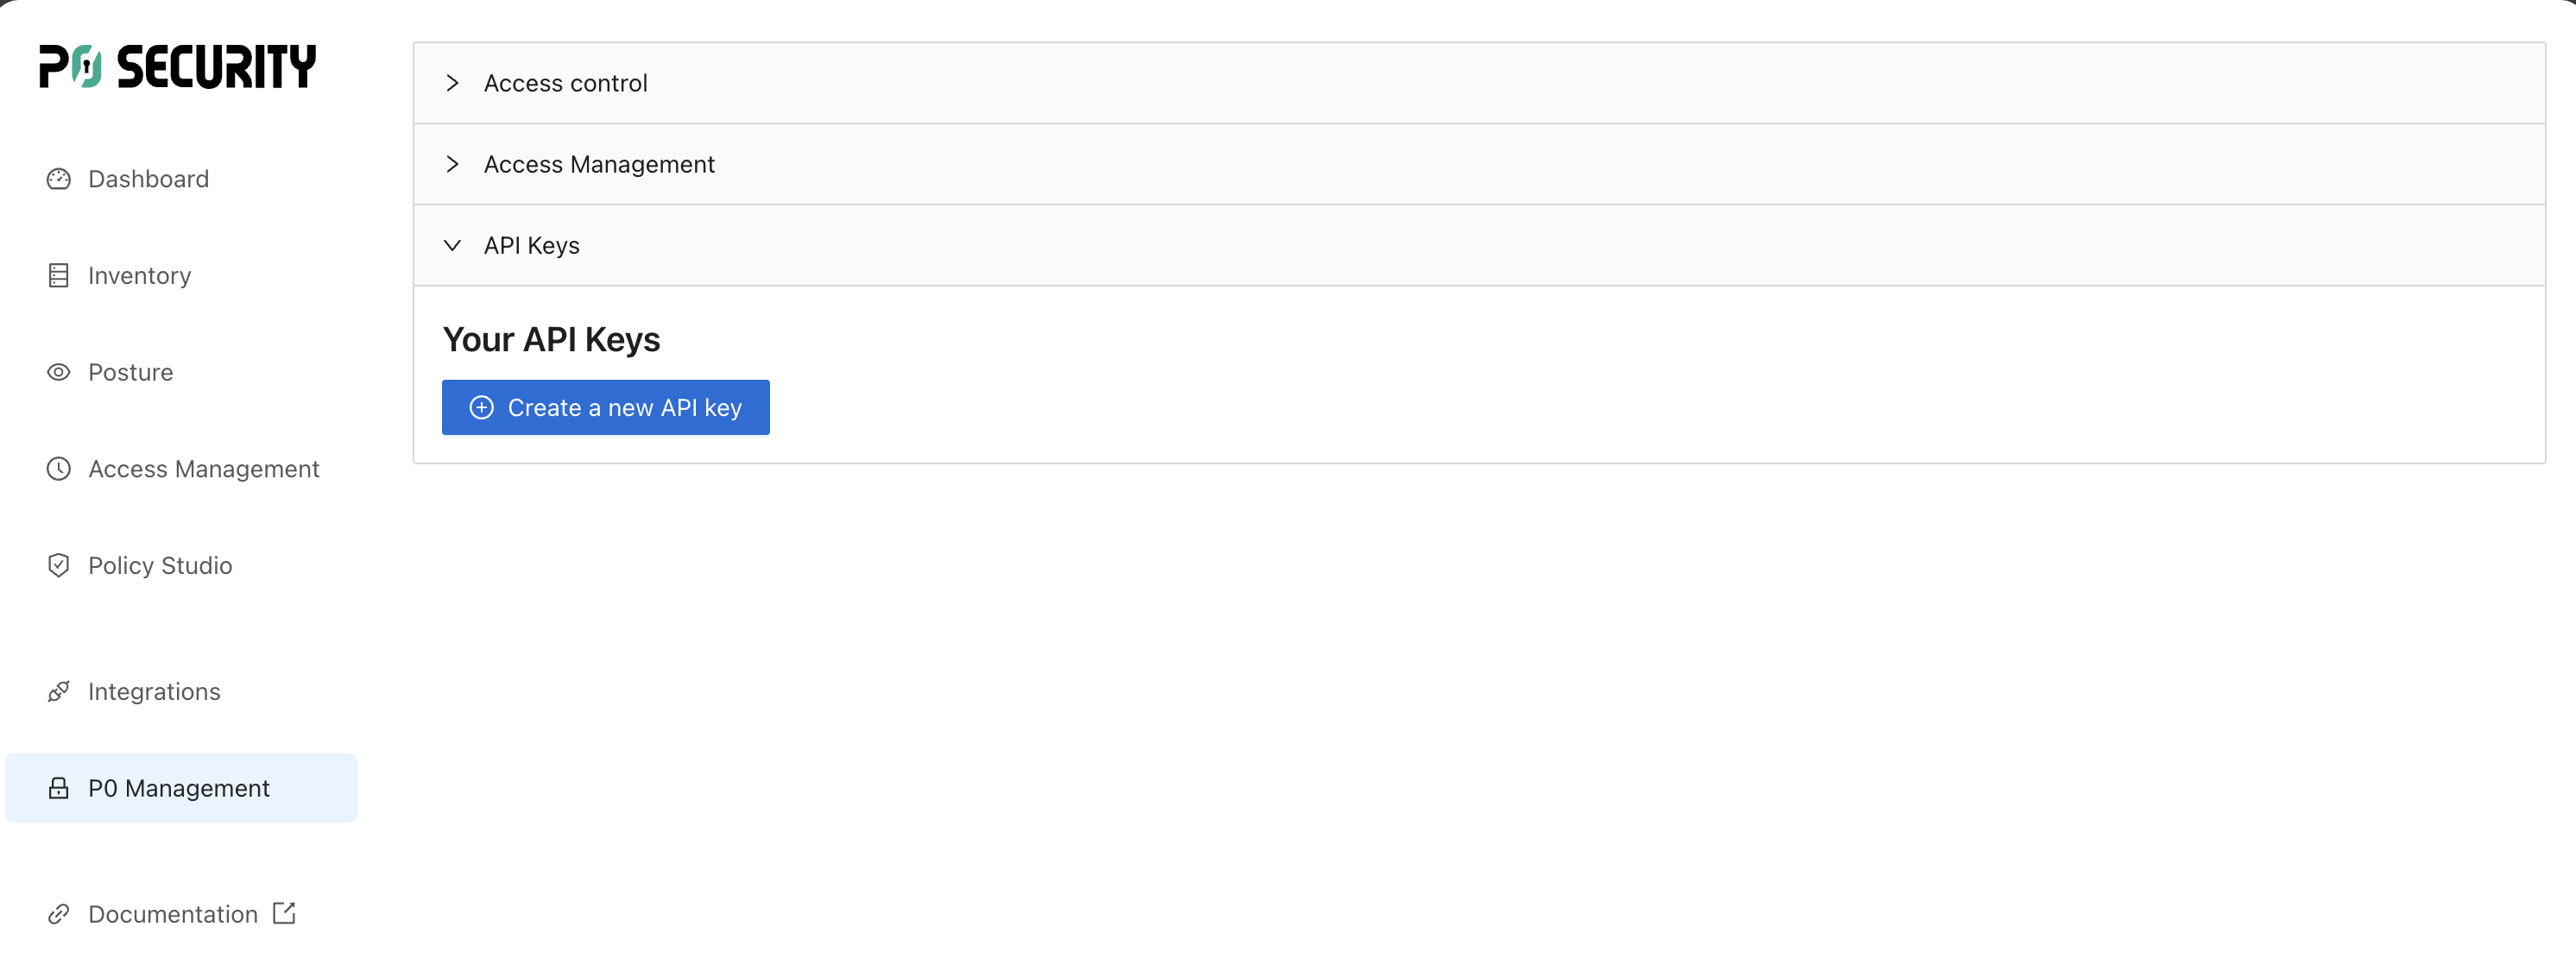This screenshot has width=2576, height=977.
Task: Open the Integrations page
Action: click(x=154, y=692)
